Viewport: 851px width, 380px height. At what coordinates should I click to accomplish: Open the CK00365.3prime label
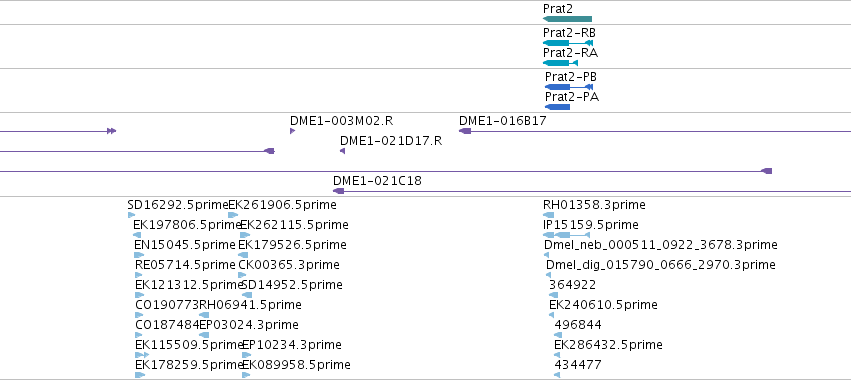[x=289, y=265]
